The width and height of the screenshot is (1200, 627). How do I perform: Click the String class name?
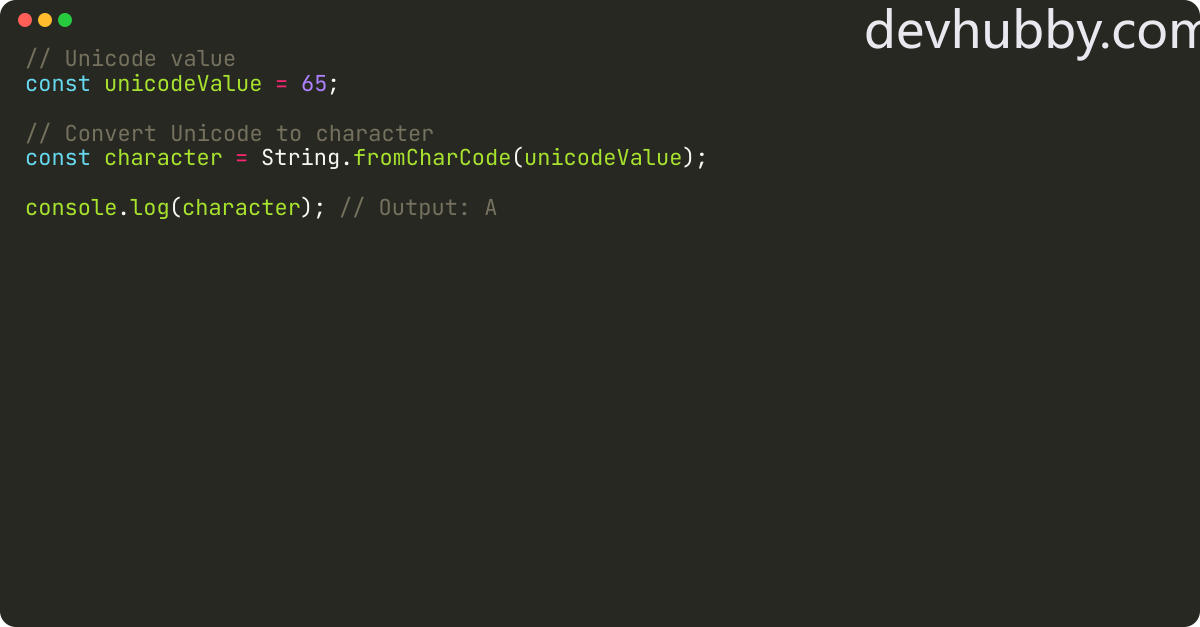click(301, 158)
